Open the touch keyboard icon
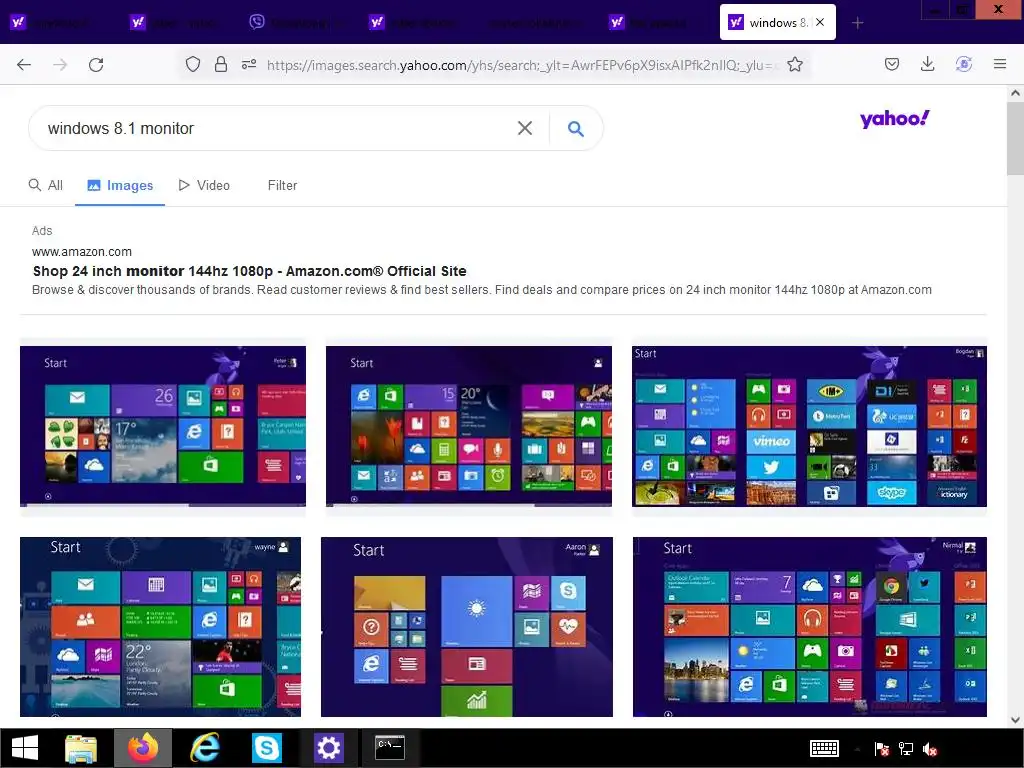This screenshot has width=1024, height=768. (824, 748)
